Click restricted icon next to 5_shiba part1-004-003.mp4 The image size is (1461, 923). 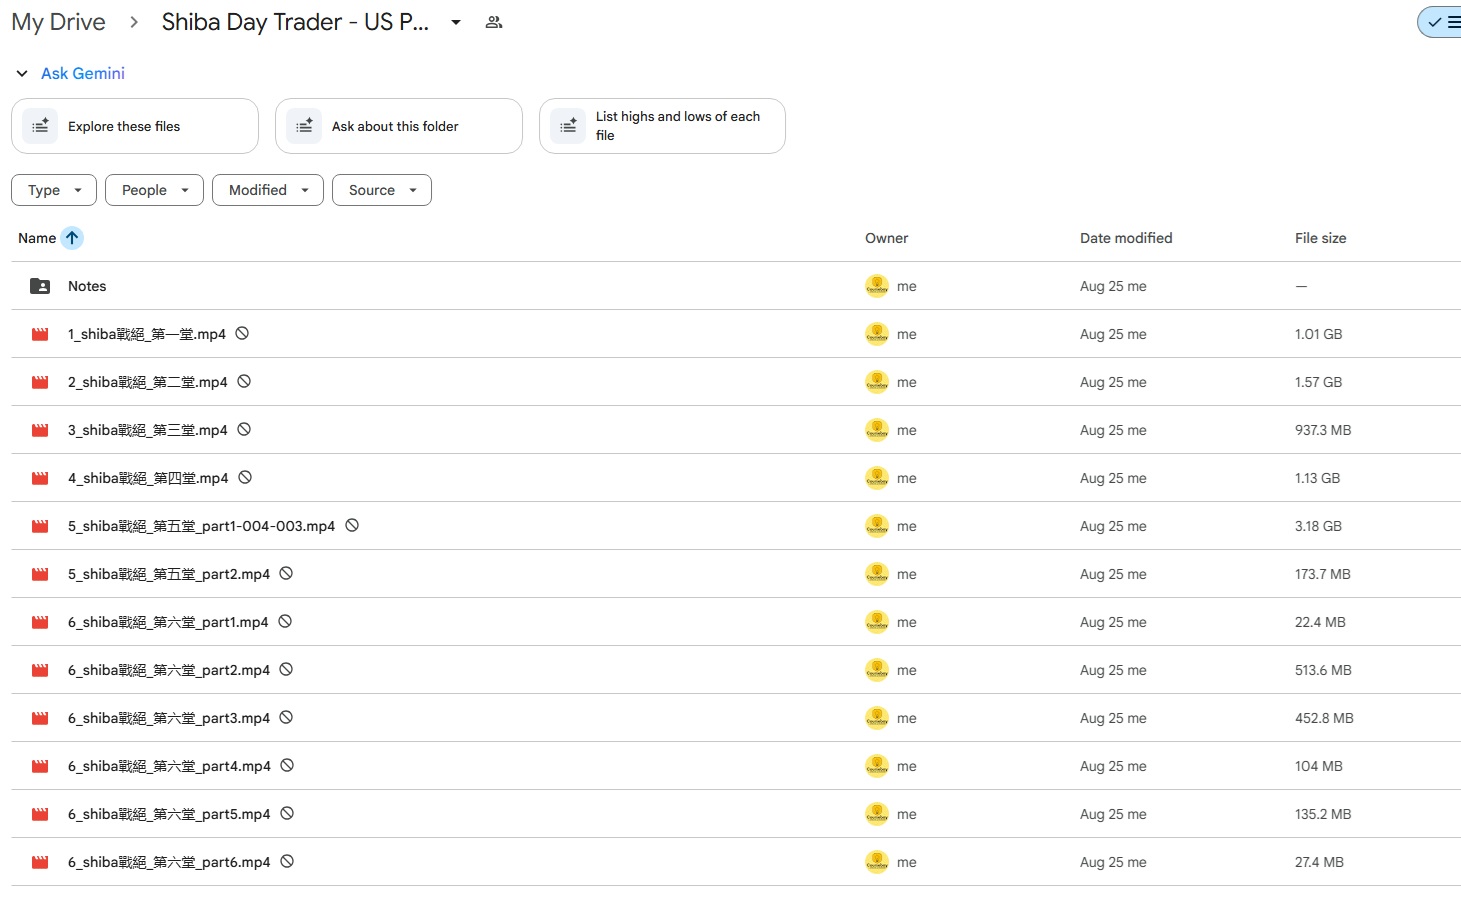[352, 526]
